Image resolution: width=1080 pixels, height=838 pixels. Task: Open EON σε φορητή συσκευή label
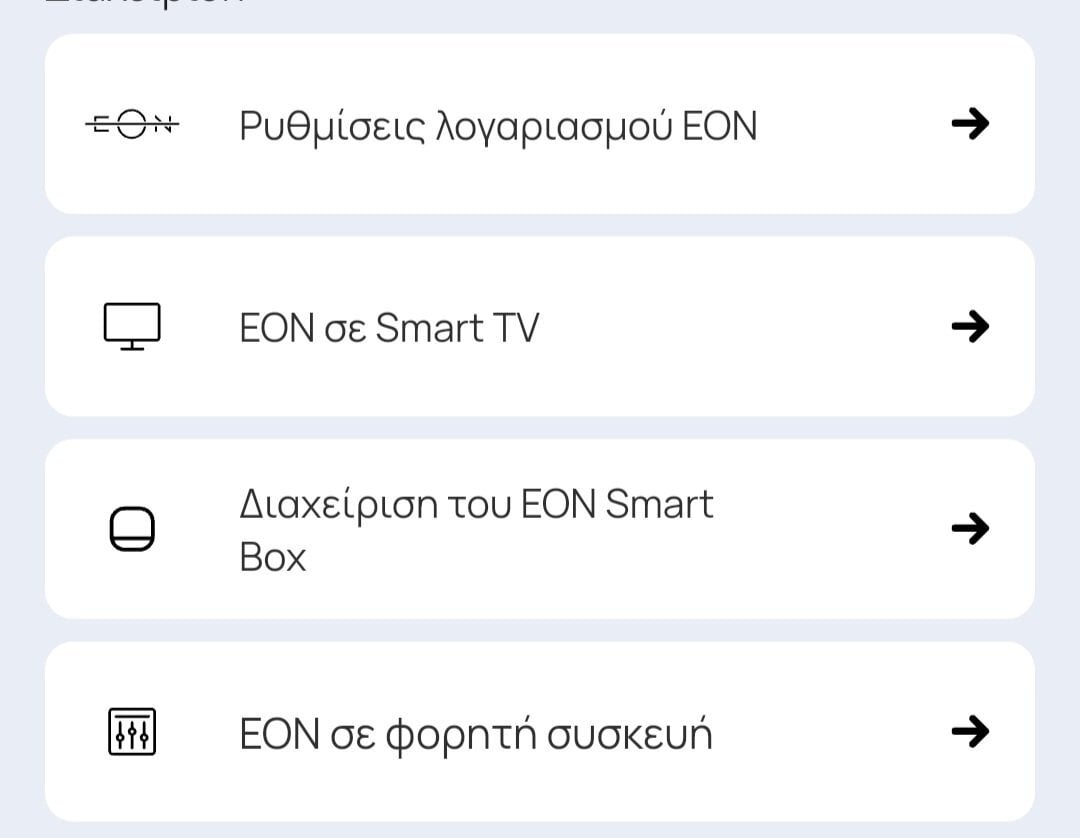476,734
